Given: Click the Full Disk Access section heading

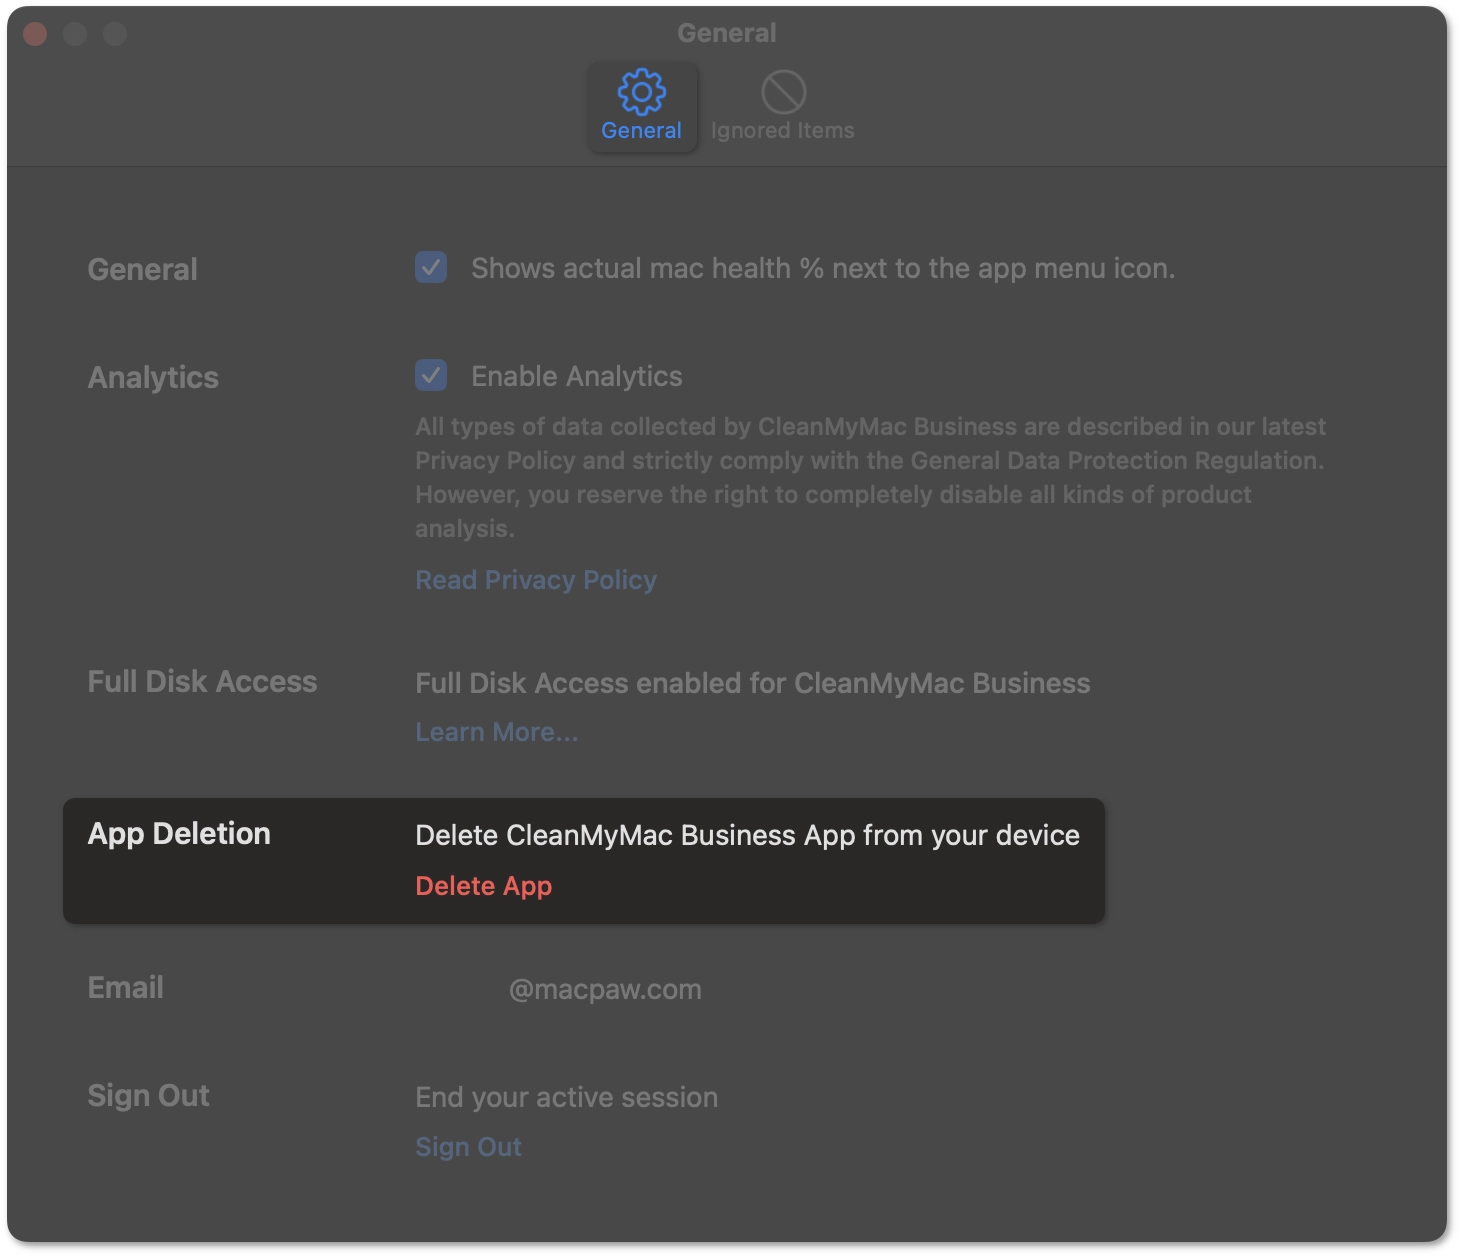Looking at the screenshot, I should 202,682.
